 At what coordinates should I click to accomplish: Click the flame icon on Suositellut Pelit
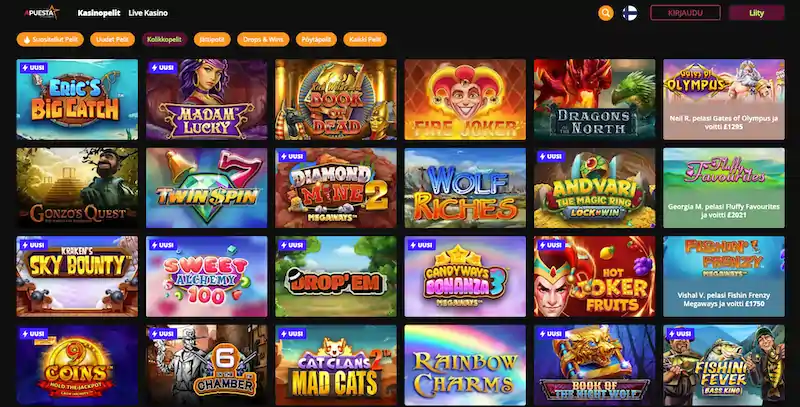pyautogui.click(x=27, y=39)
